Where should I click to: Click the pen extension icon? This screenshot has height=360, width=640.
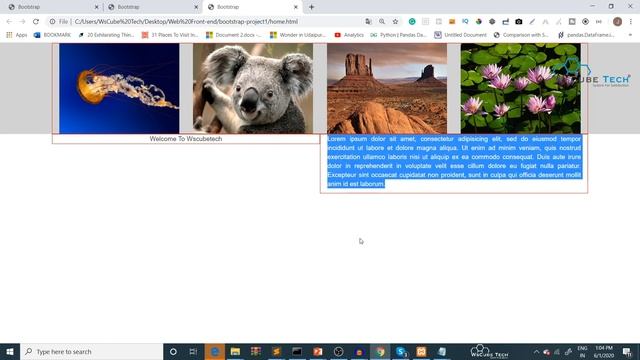point(532,22)
